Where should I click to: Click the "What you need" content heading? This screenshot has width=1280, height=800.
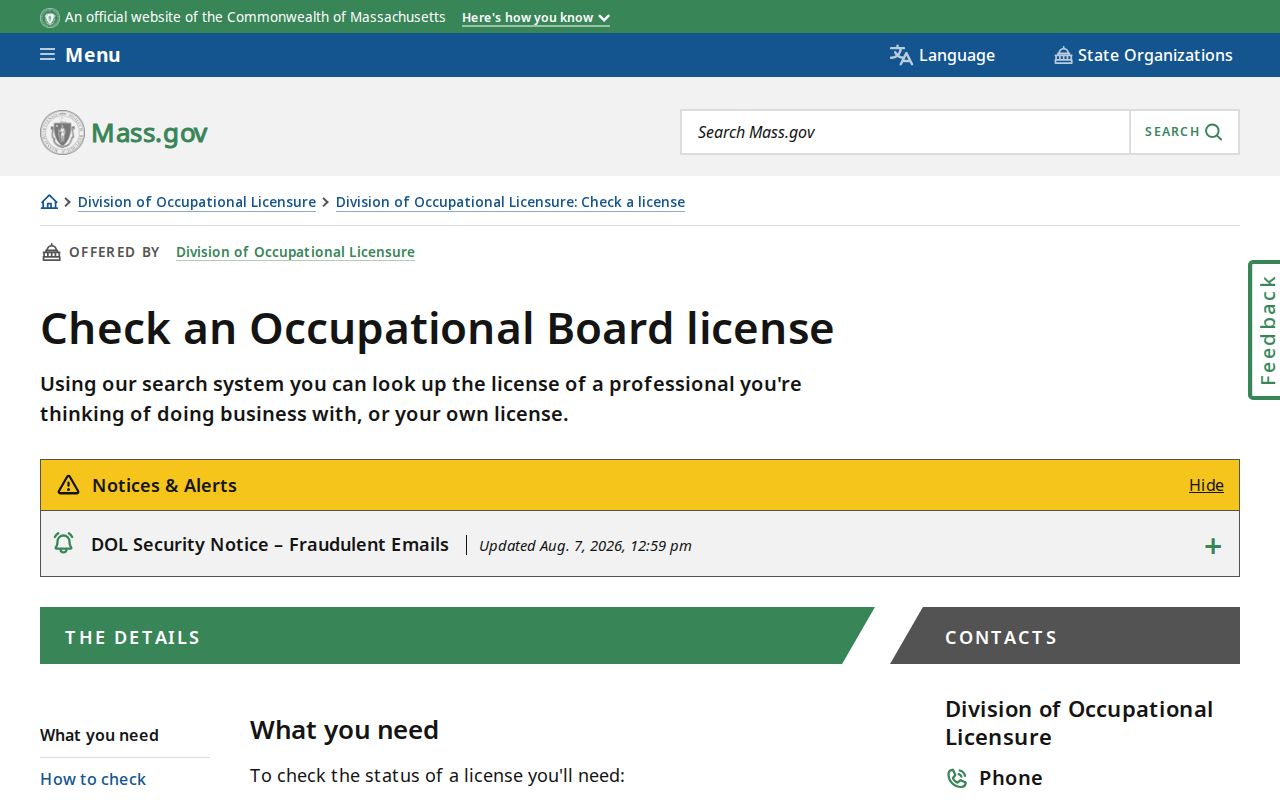(x=344, y=730)
